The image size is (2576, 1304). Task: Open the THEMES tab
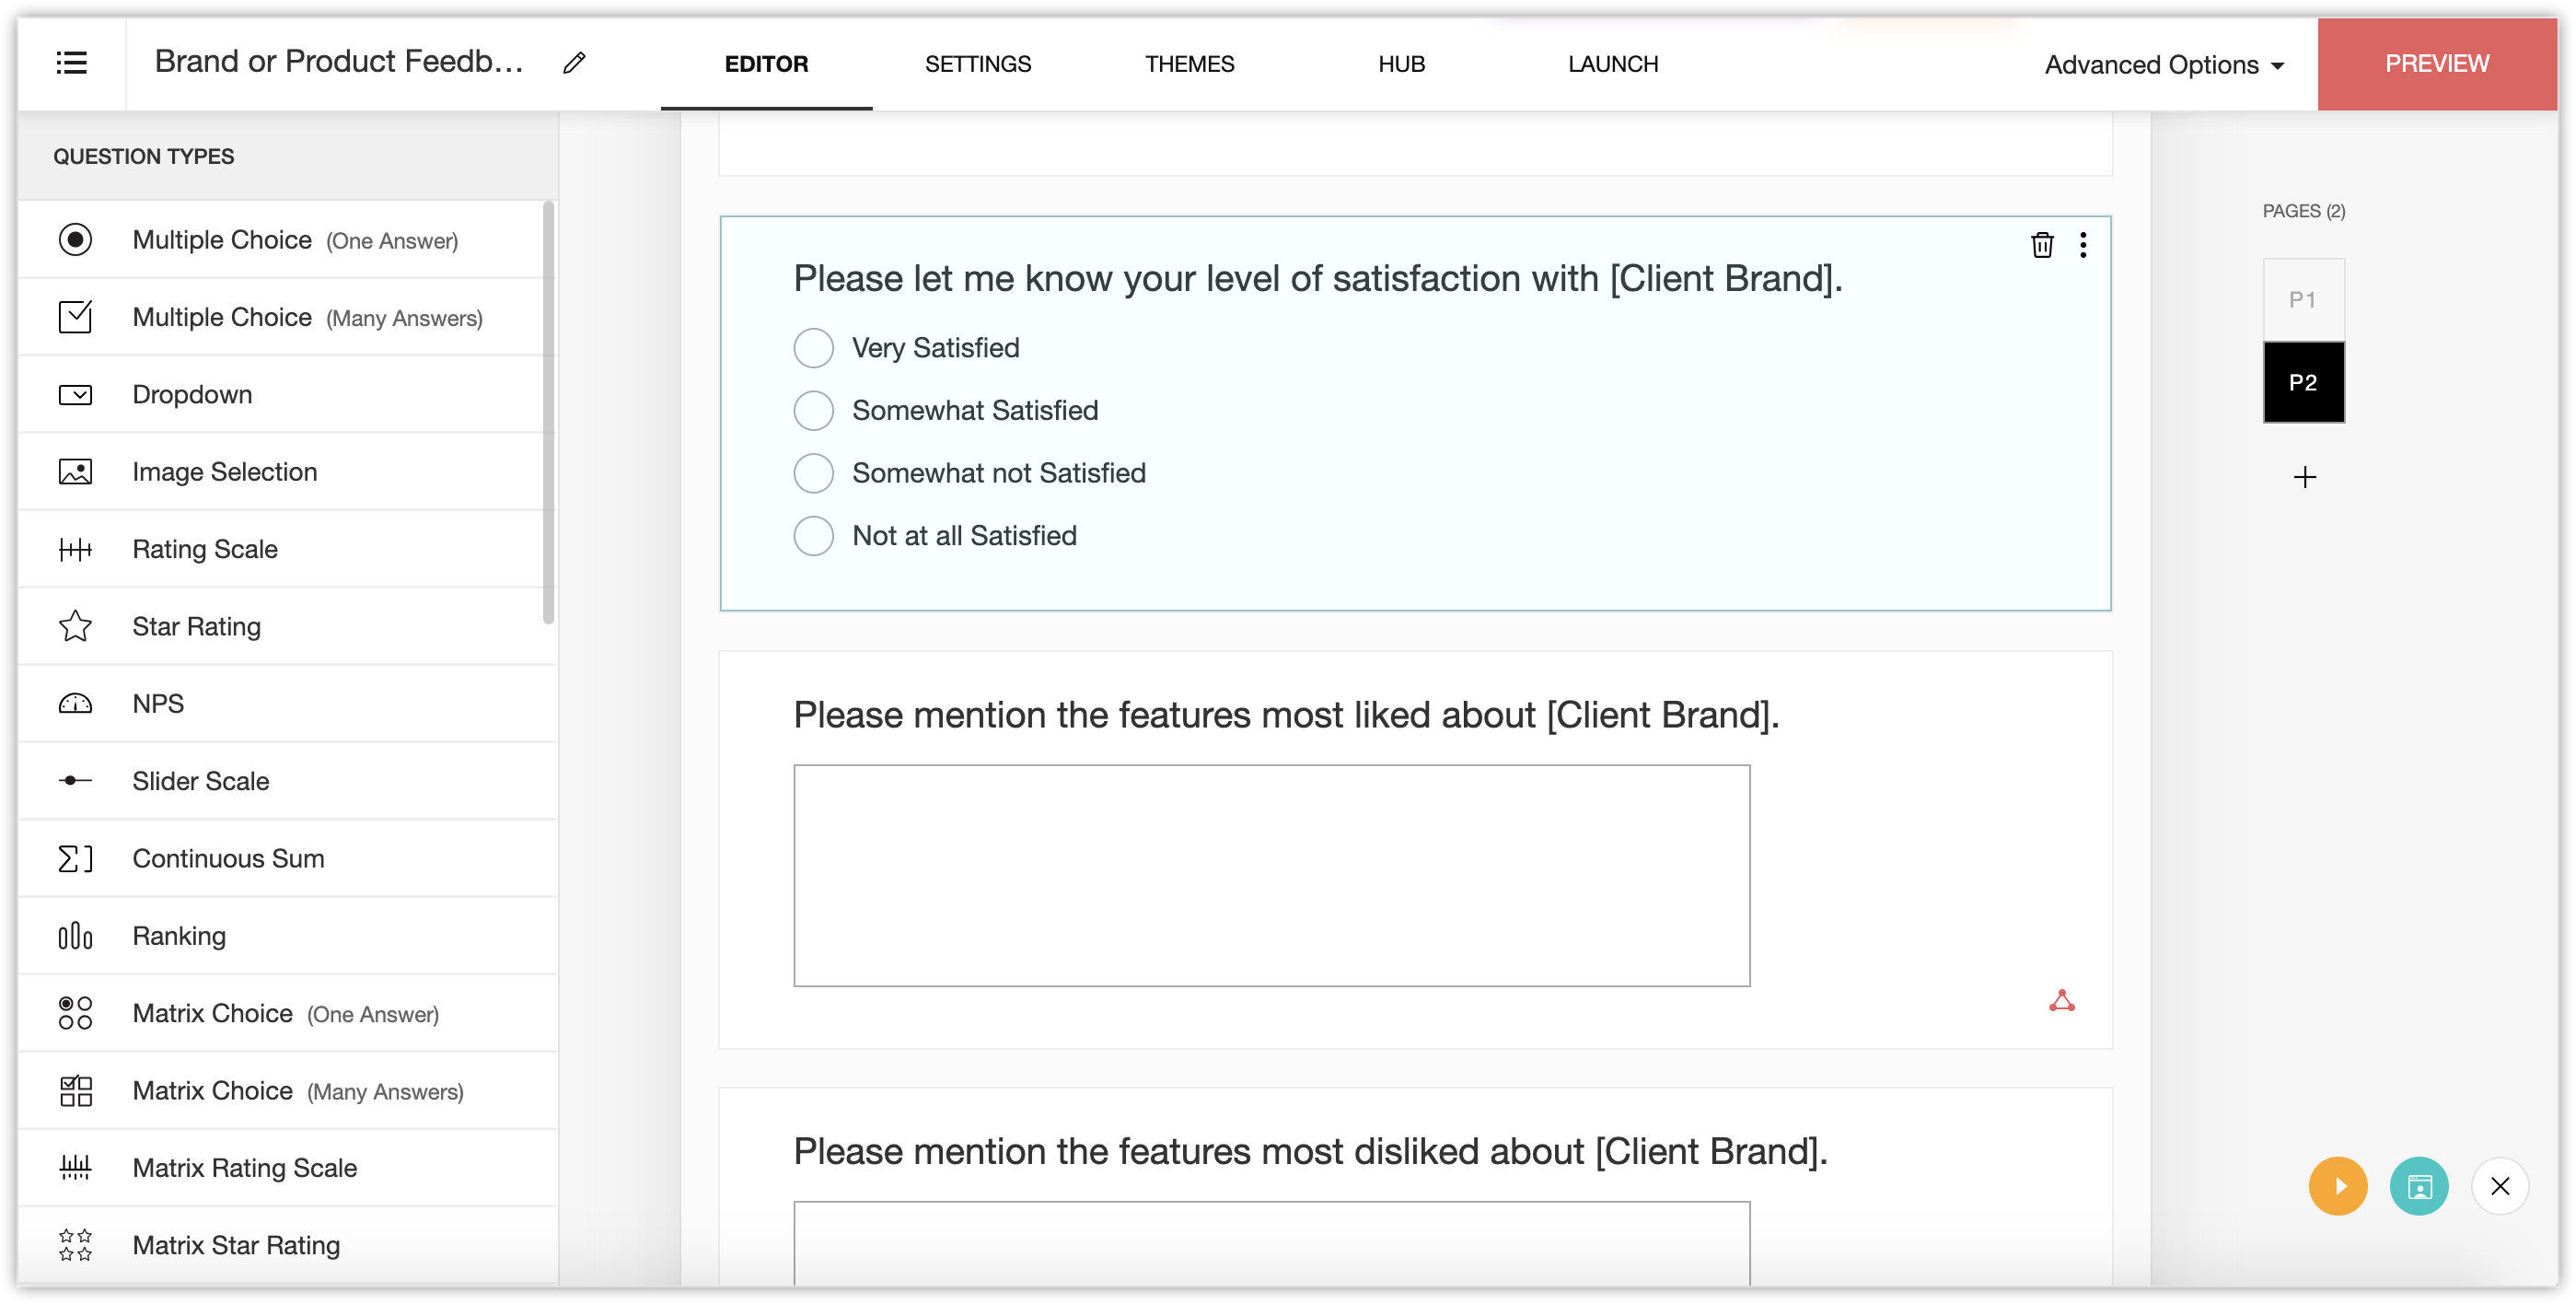pos(1189,64)
